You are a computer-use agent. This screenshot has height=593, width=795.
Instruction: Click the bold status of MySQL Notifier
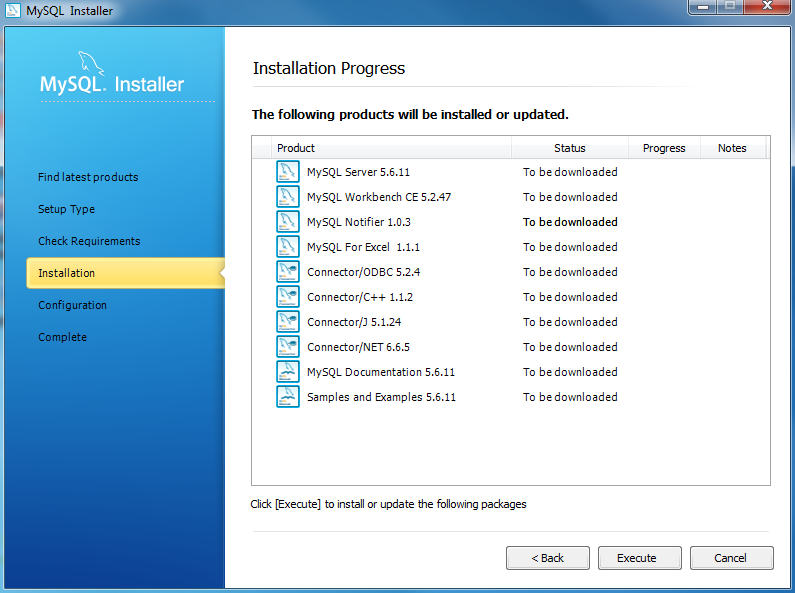click(570, 222)
